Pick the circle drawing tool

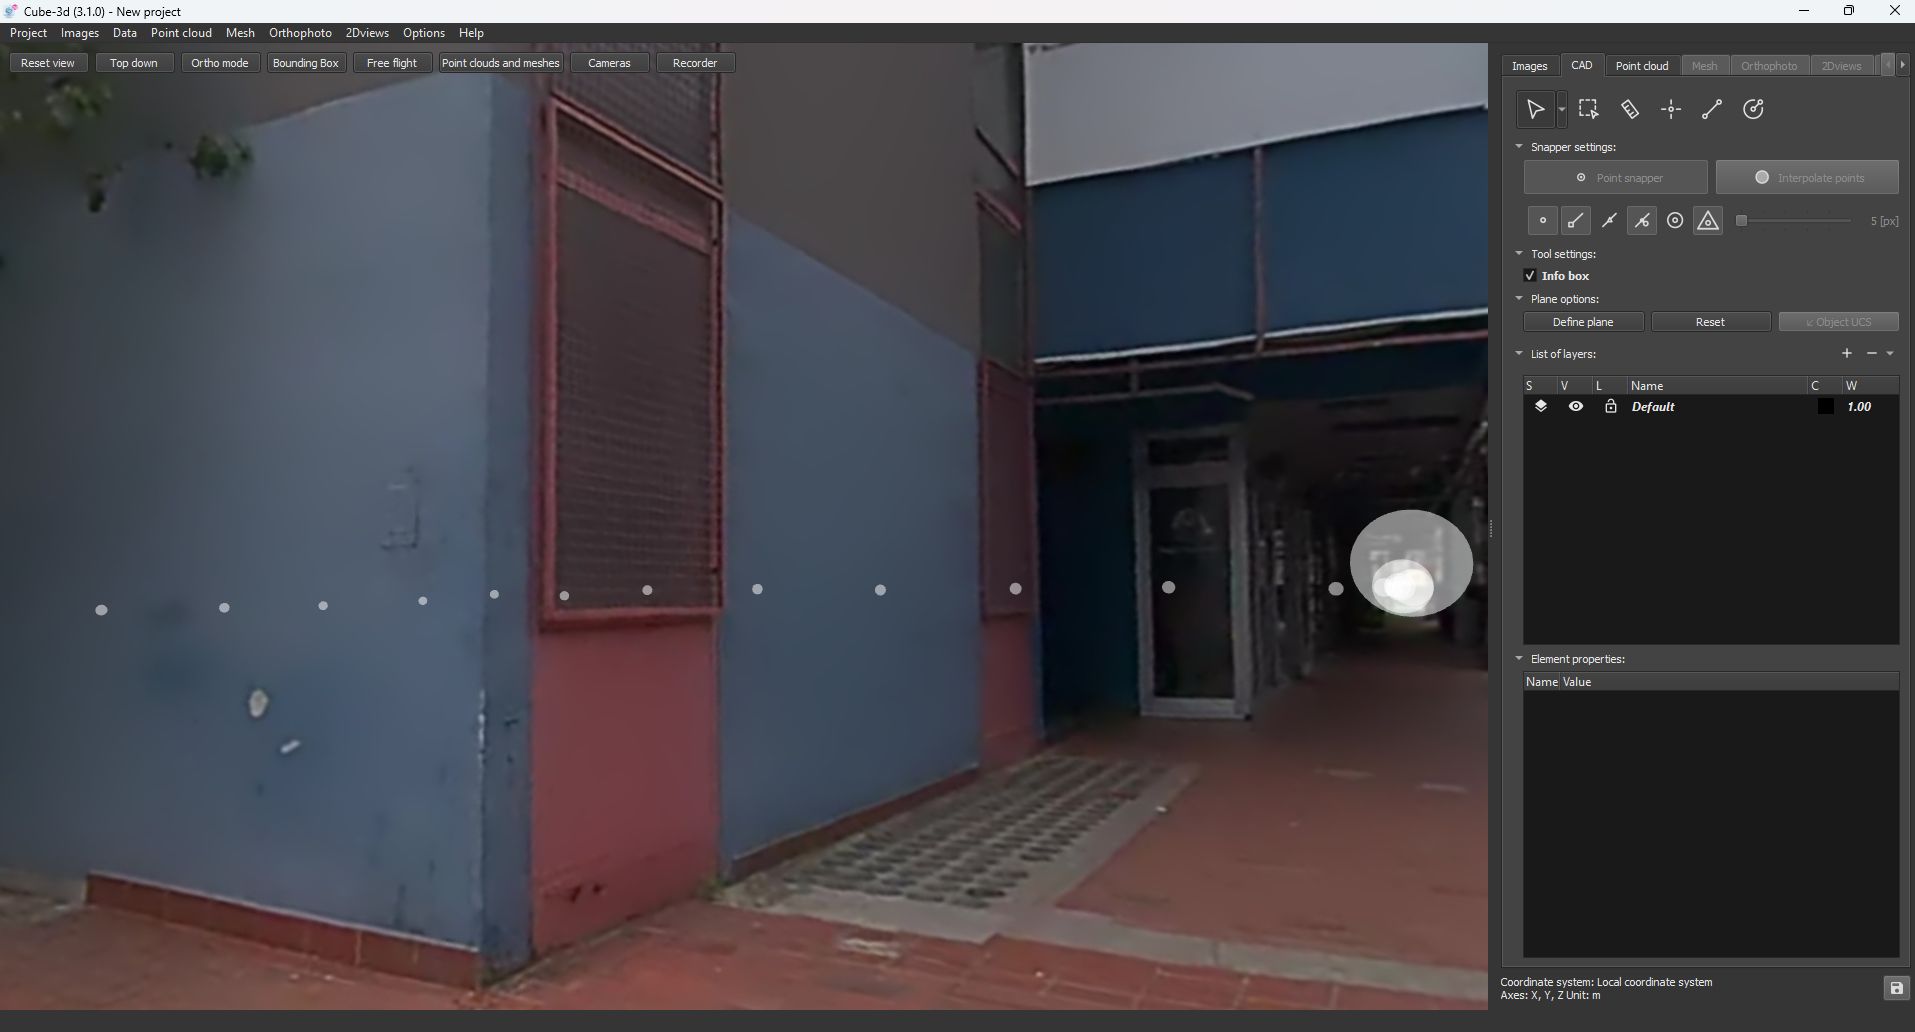point(1753,109)
